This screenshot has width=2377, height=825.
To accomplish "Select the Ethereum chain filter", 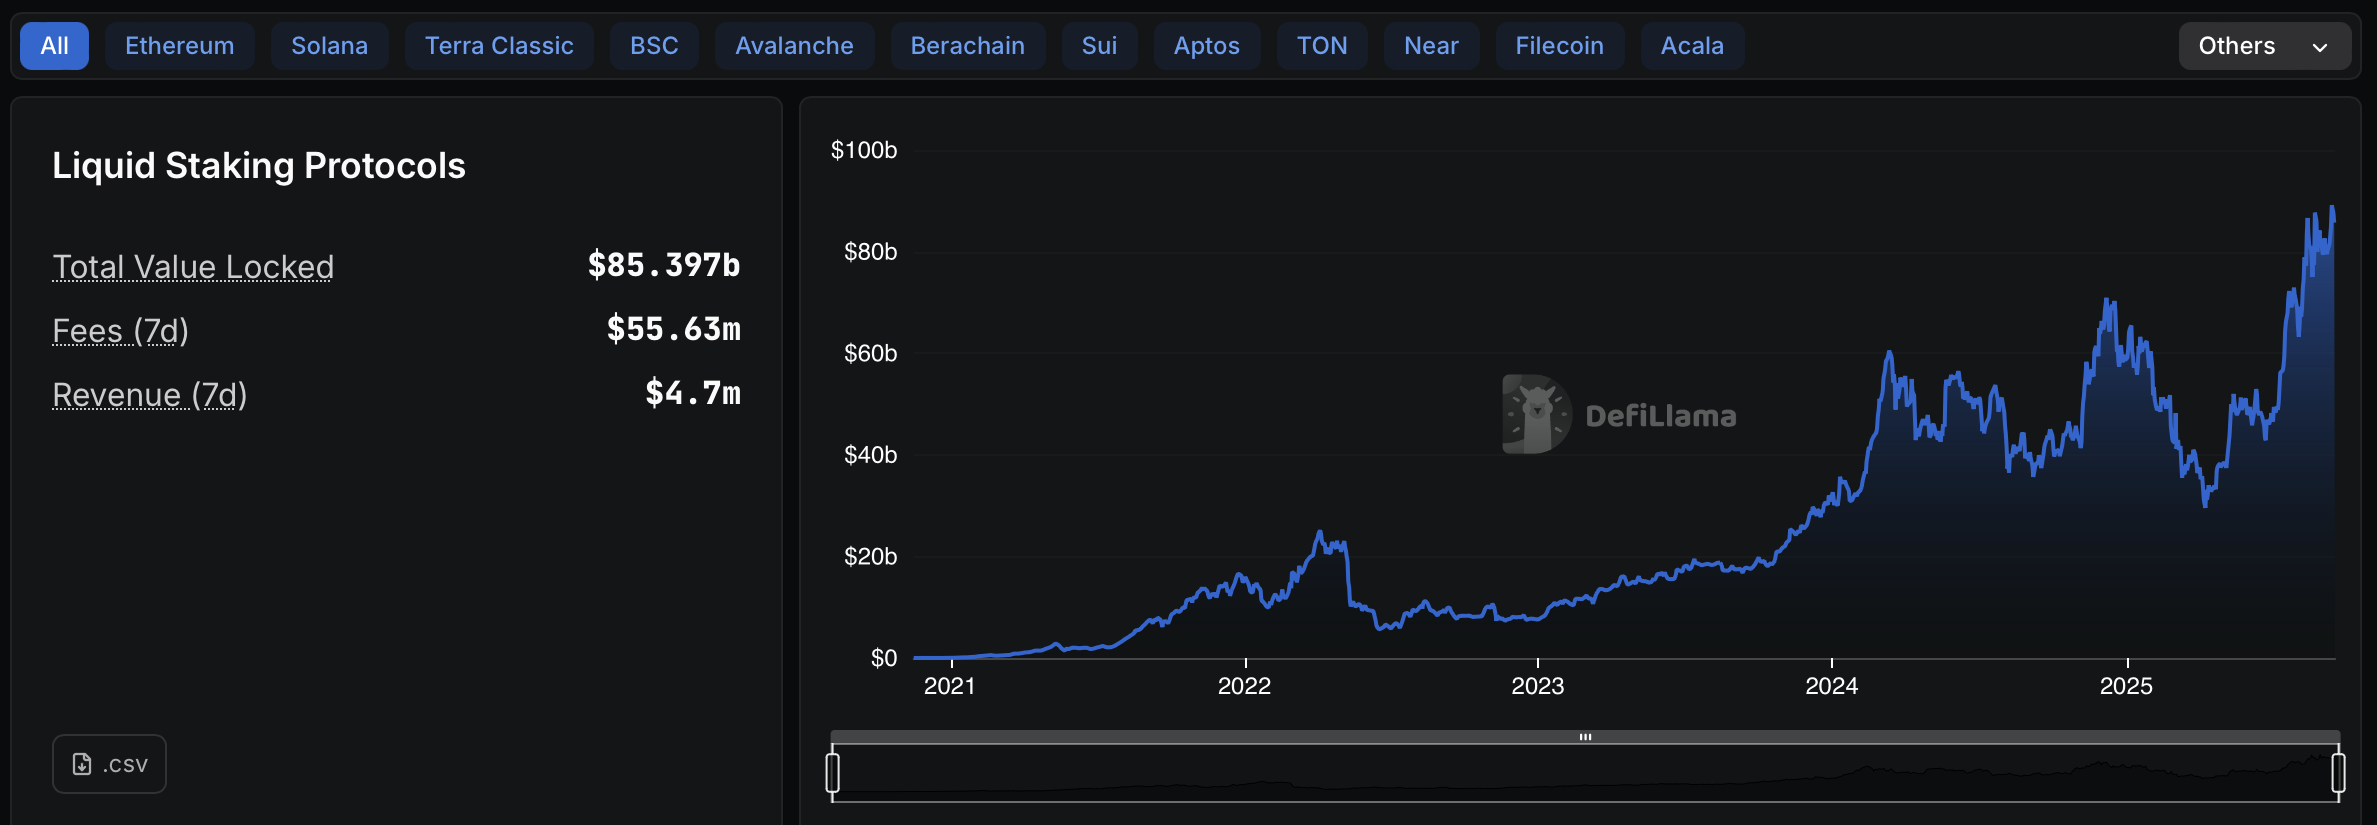I will point(179,45).
